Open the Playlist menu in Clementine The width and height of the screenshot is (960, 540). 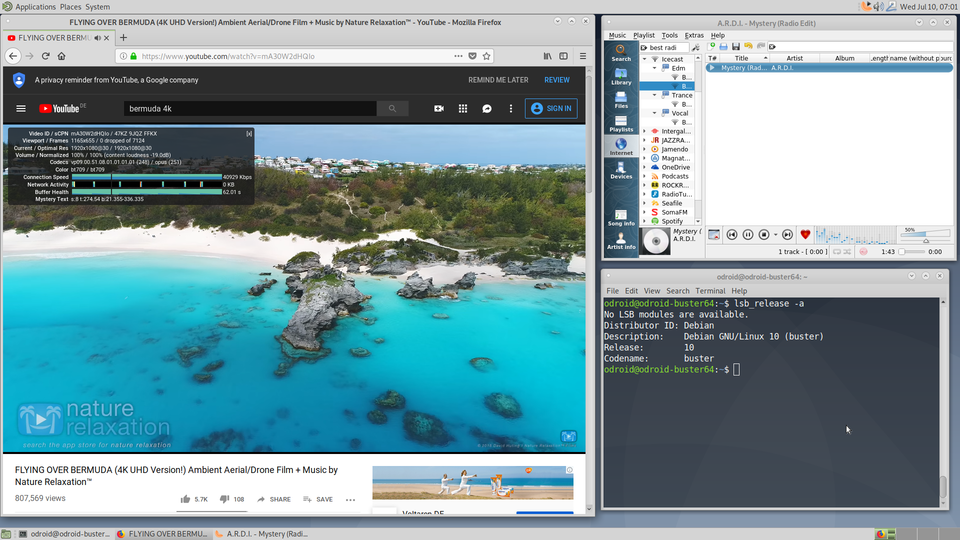click(643, 36)
